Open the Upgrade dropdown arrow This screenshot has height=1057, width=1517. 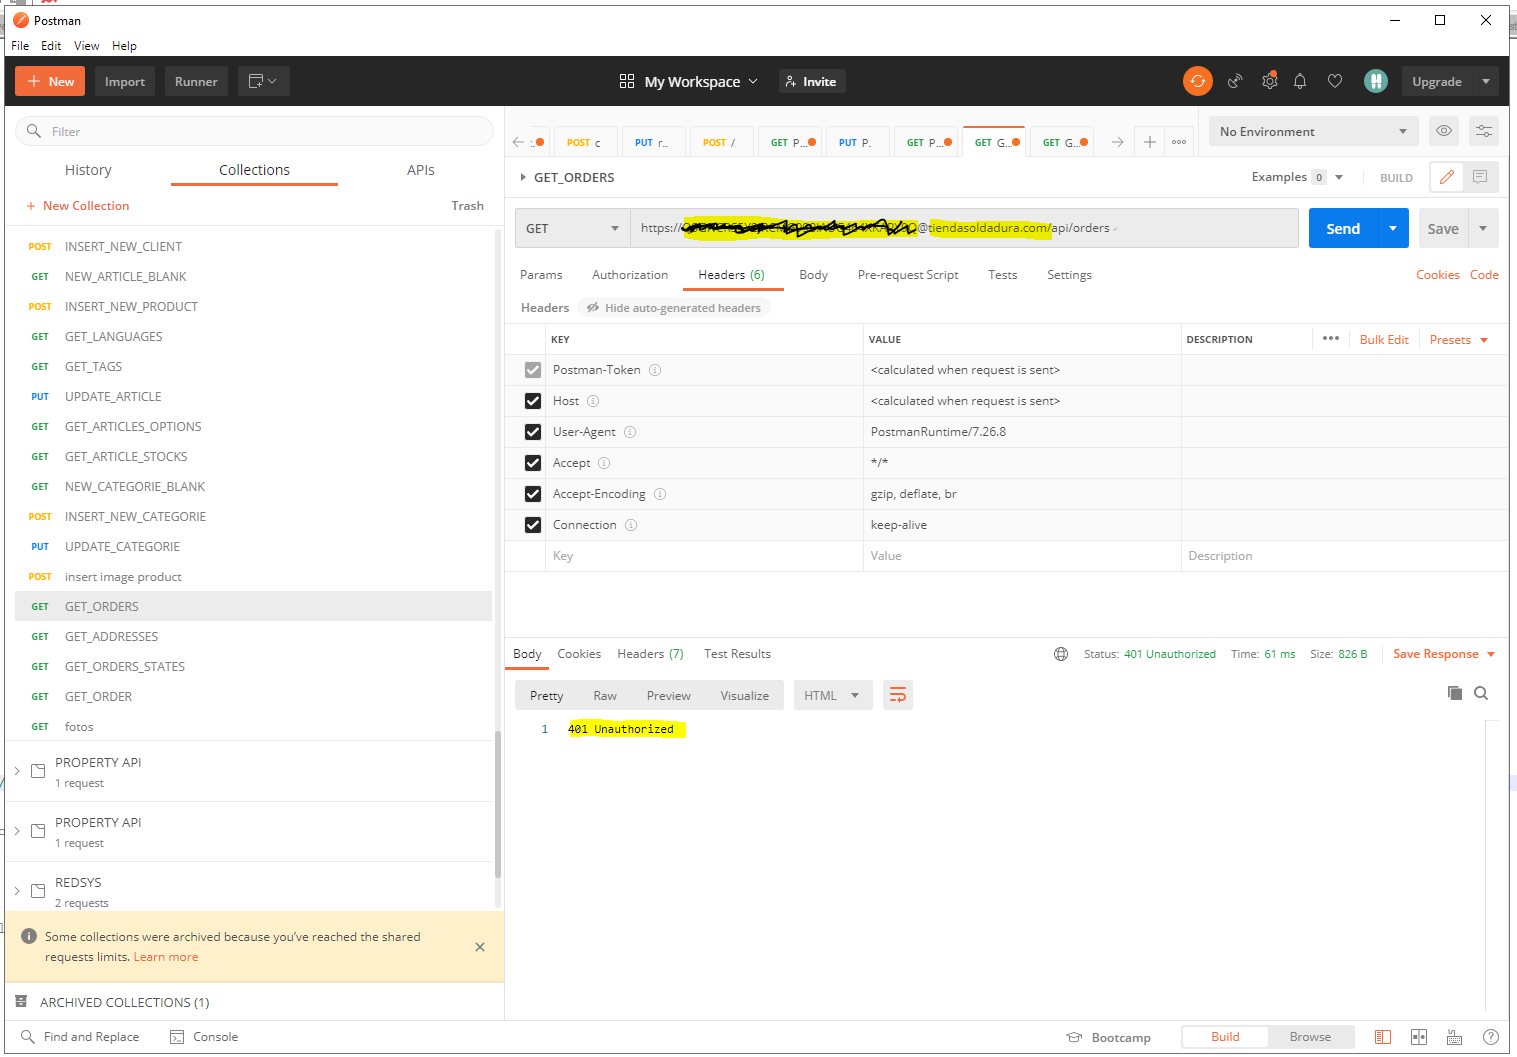1486,81
